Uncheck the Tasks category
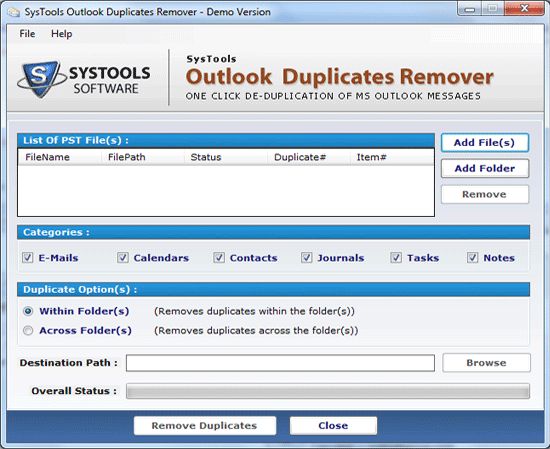550x449 pixels. point(396,258)
